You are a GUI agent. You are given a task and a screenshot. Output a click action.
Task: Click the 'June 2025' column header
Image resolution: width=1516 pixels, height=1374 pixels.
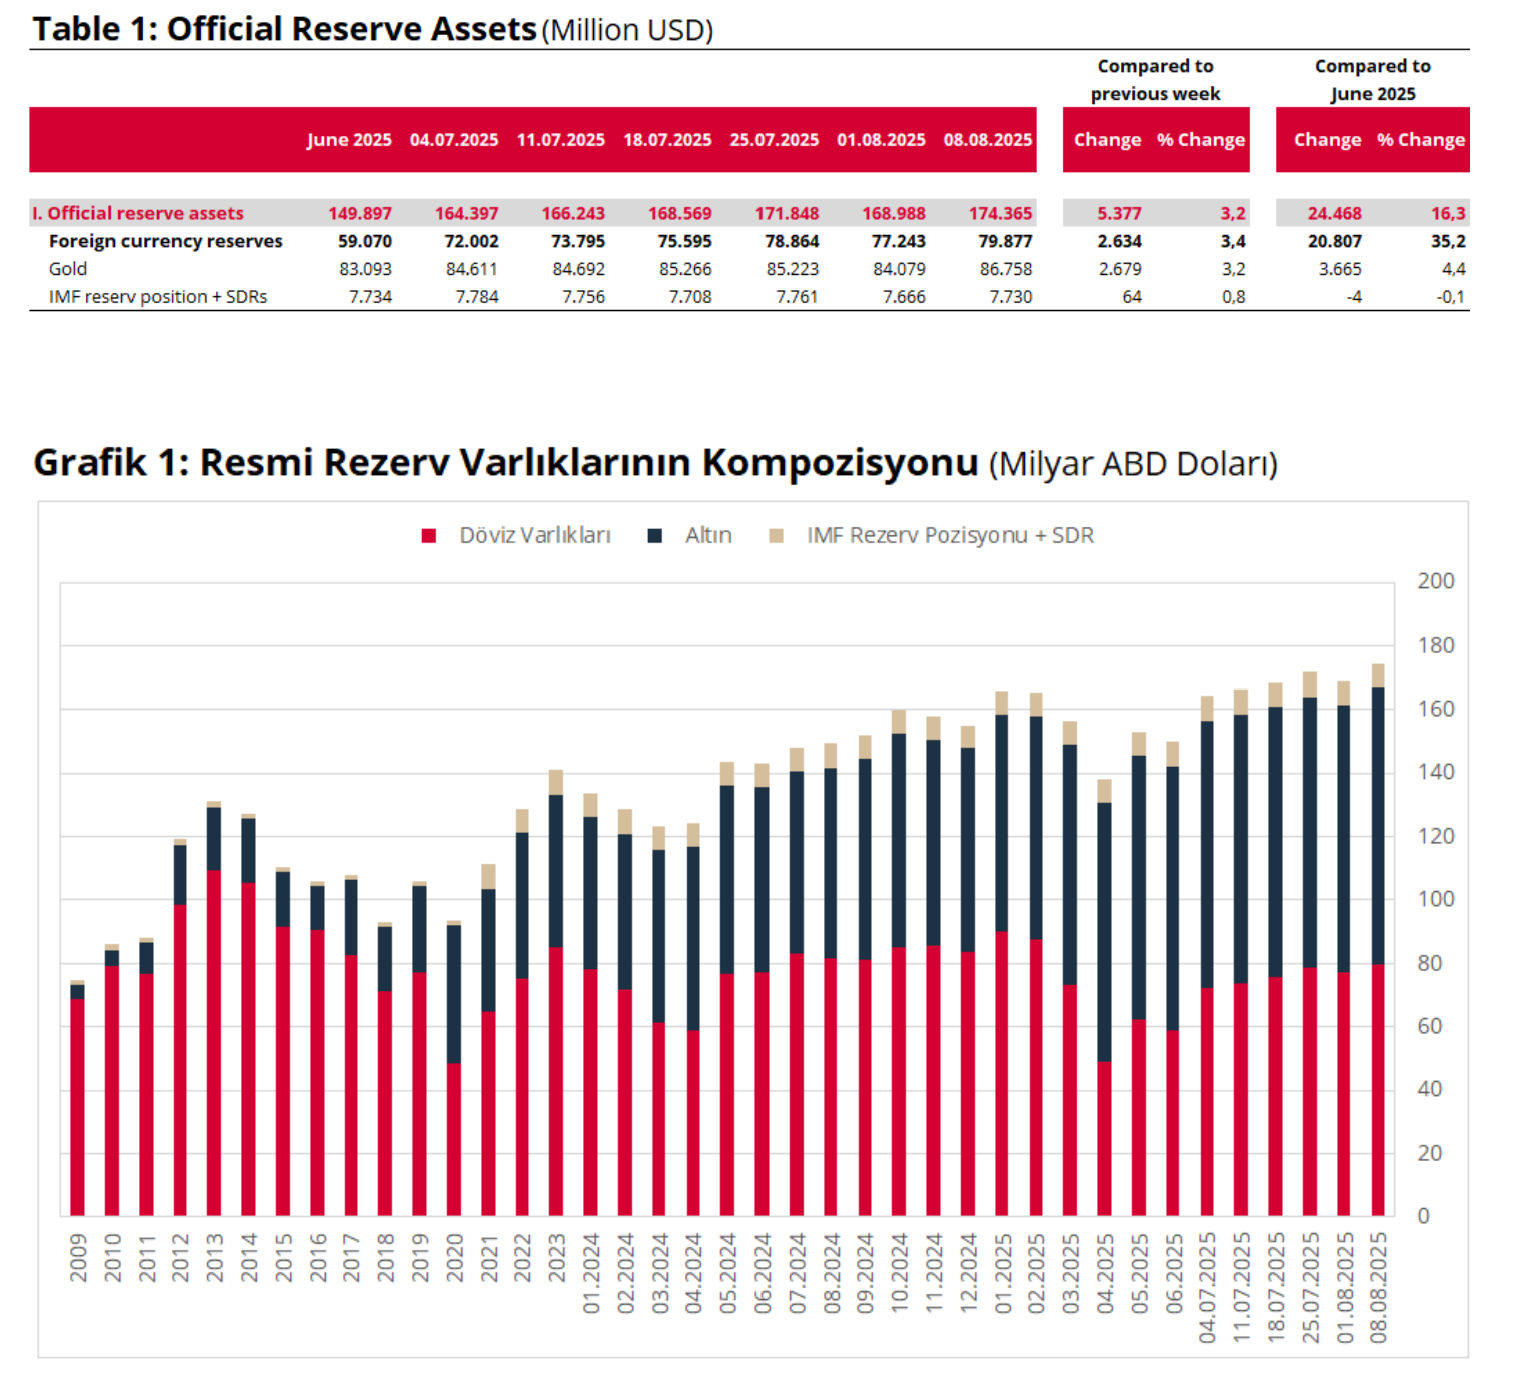point(349,140)
